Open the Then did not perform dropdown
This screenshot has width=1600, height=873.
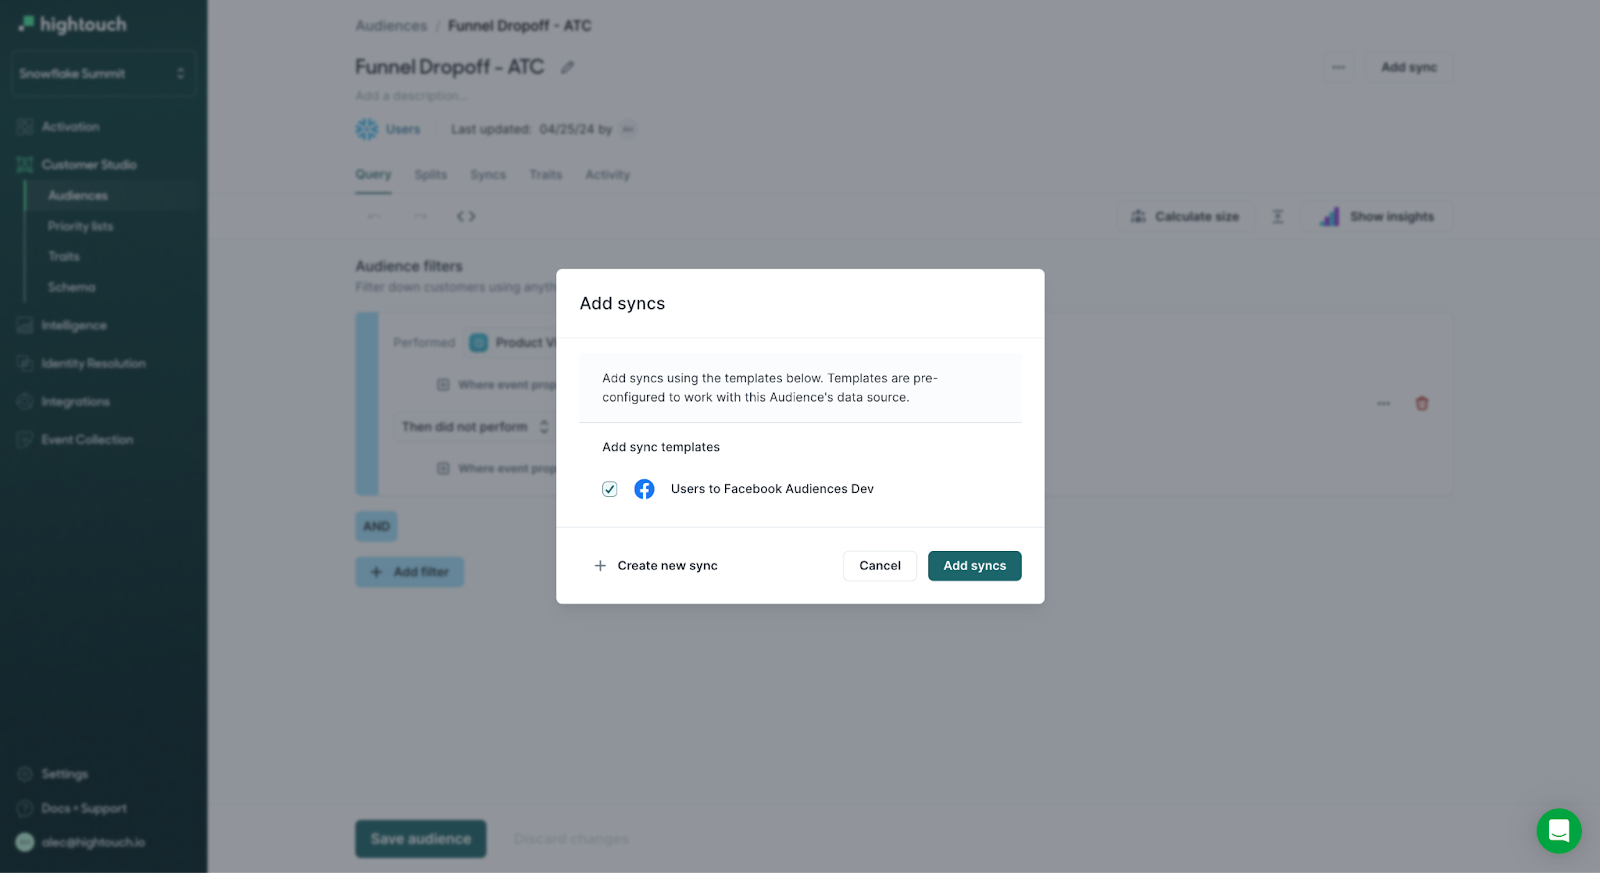pyautogui.click(x=474, y=427)
